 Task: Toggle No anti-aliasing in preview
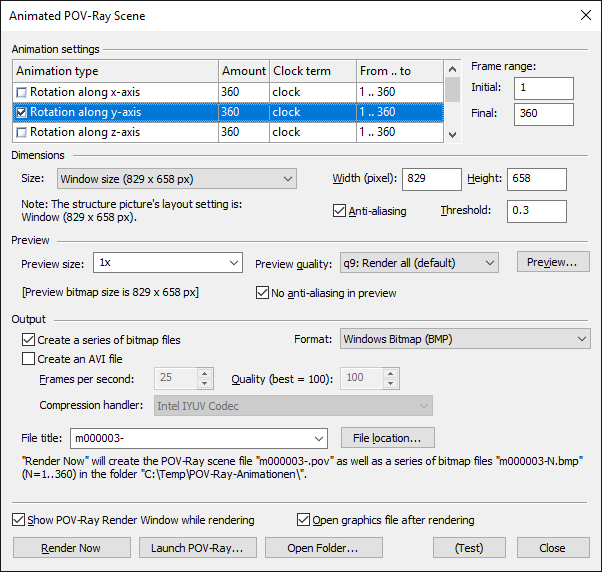pyautogui.click(x=263, y=293)
